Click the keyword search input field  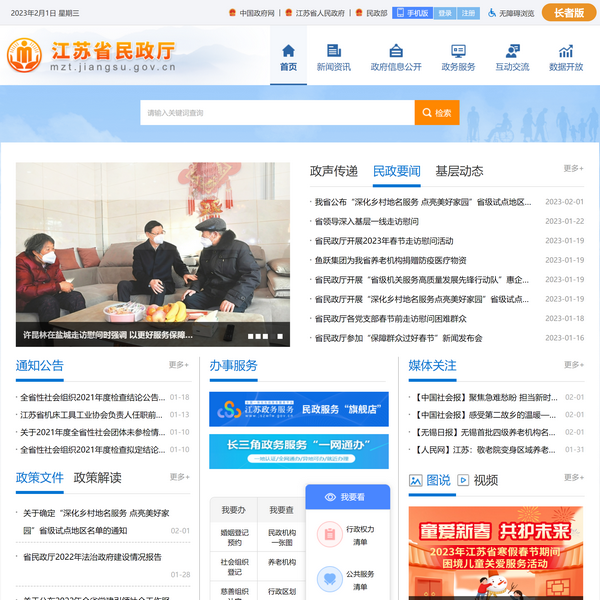point(277,113)
